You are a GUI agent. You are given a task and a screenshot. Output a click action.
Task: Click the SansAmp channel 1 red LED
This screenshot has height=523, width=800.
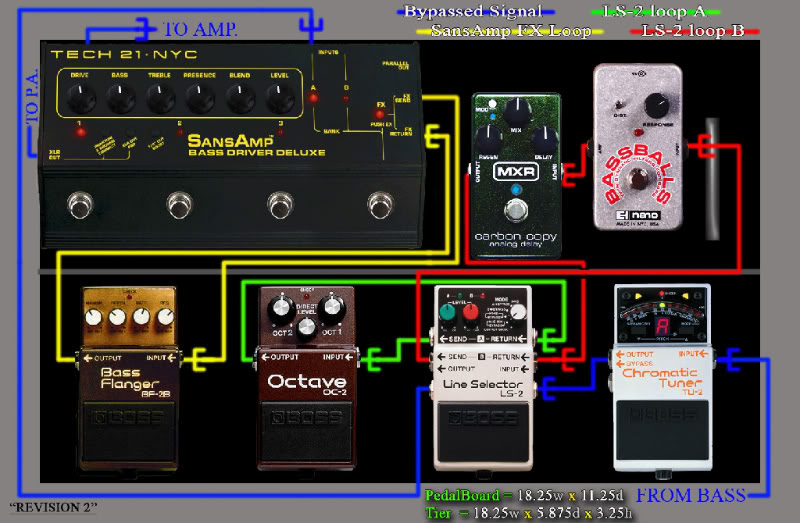pos(80,133)
